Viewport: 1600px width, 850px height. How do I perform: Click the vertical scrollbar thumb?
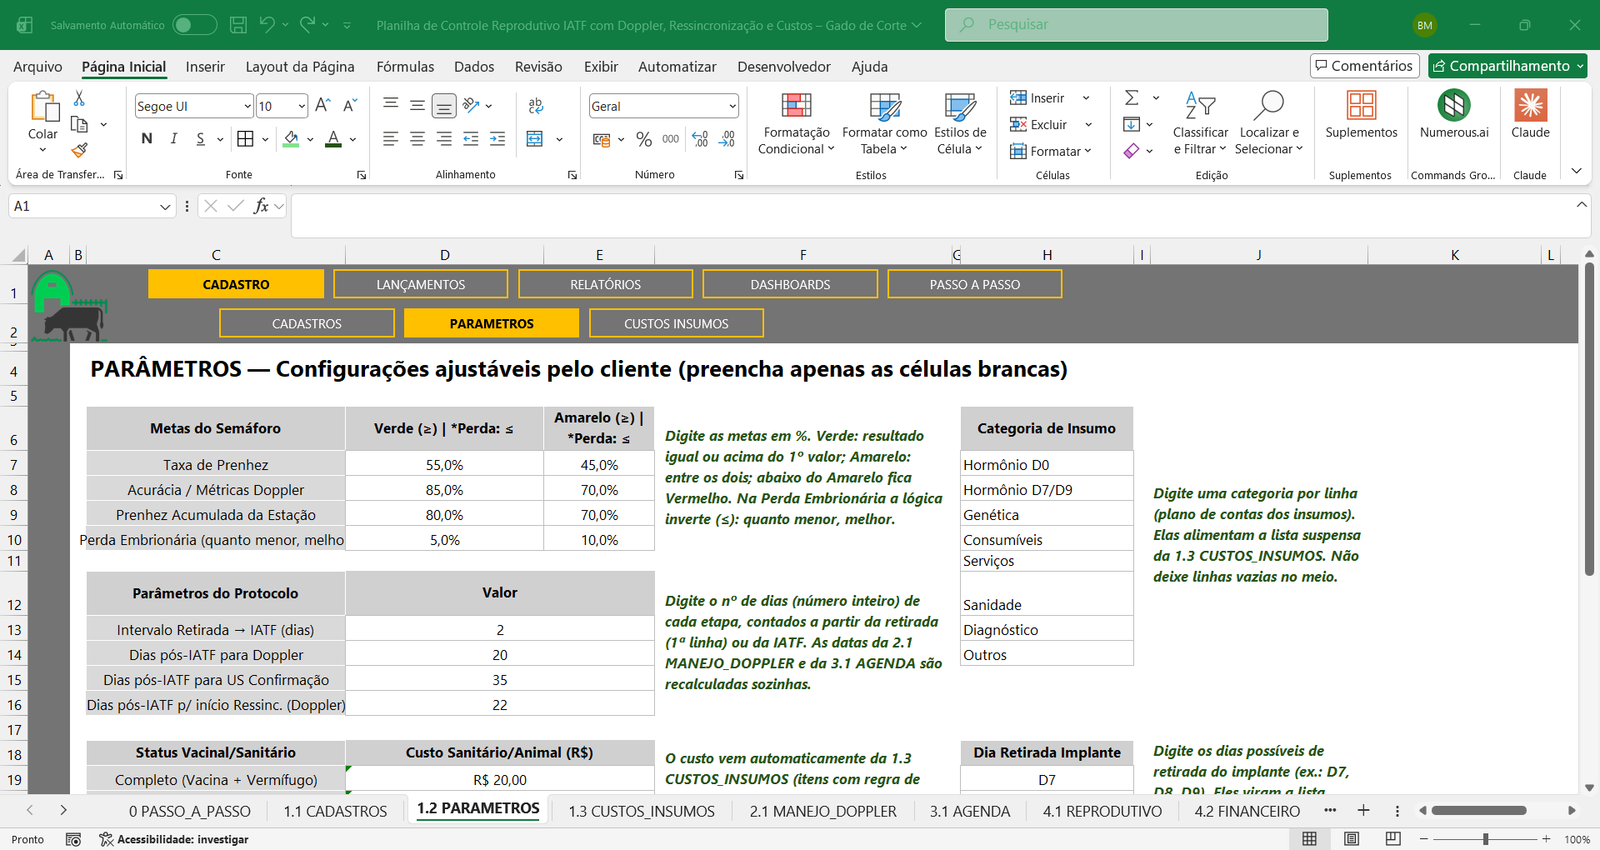click(1589, 420)
